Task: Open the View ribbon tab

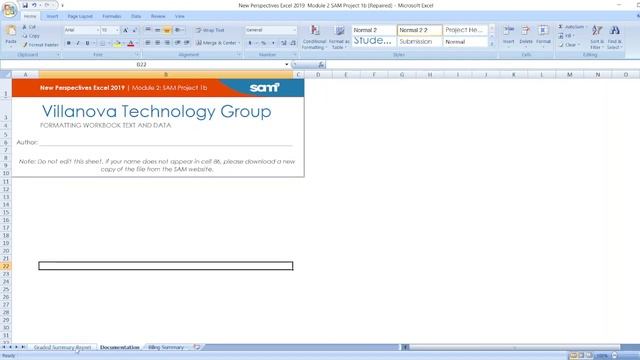Action: (x=180, y=16)
